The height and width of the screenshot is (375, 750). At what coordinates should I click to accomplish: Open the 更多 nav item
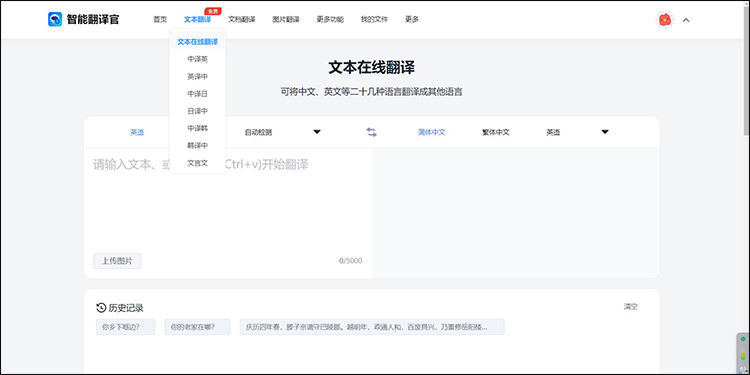412,20
